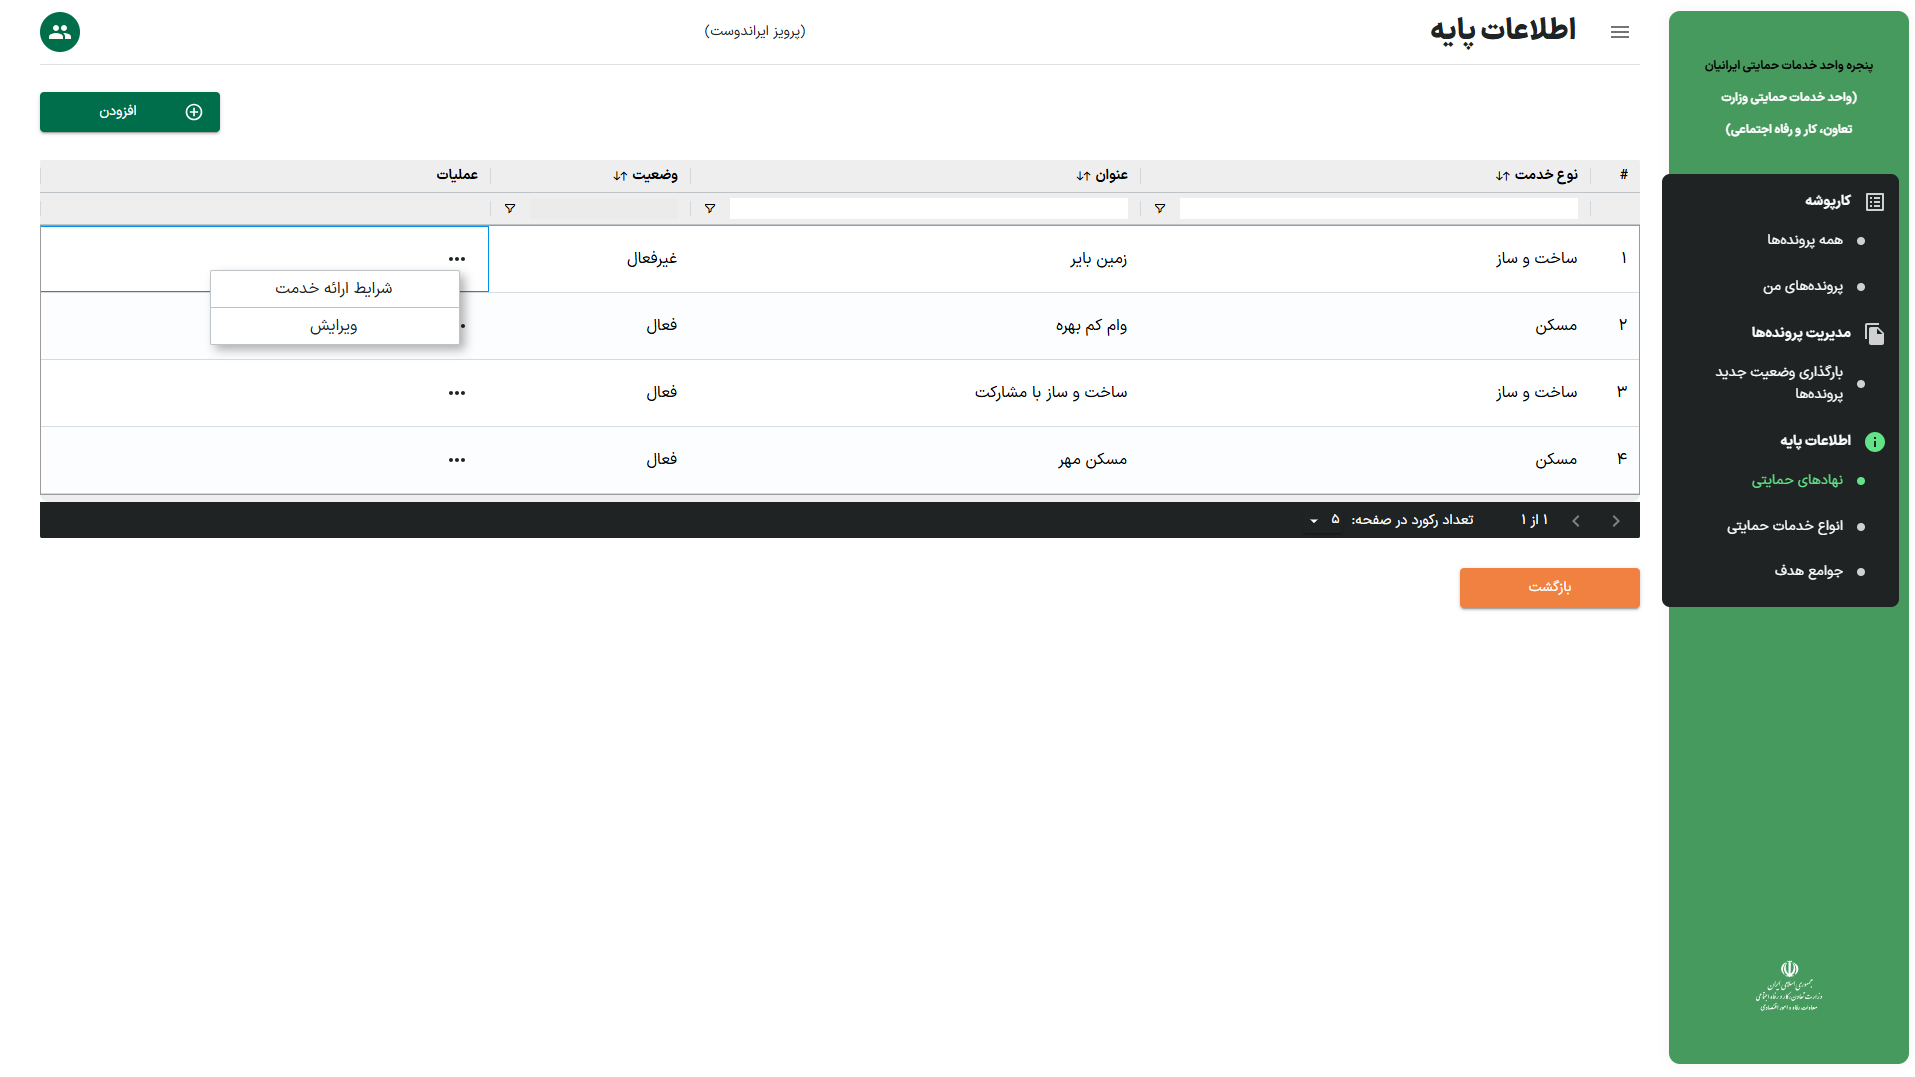This screenshot has height=1077, width=1915.
Task: Click the filter icon for وضعیت column
Action: (x=509, y=209)
